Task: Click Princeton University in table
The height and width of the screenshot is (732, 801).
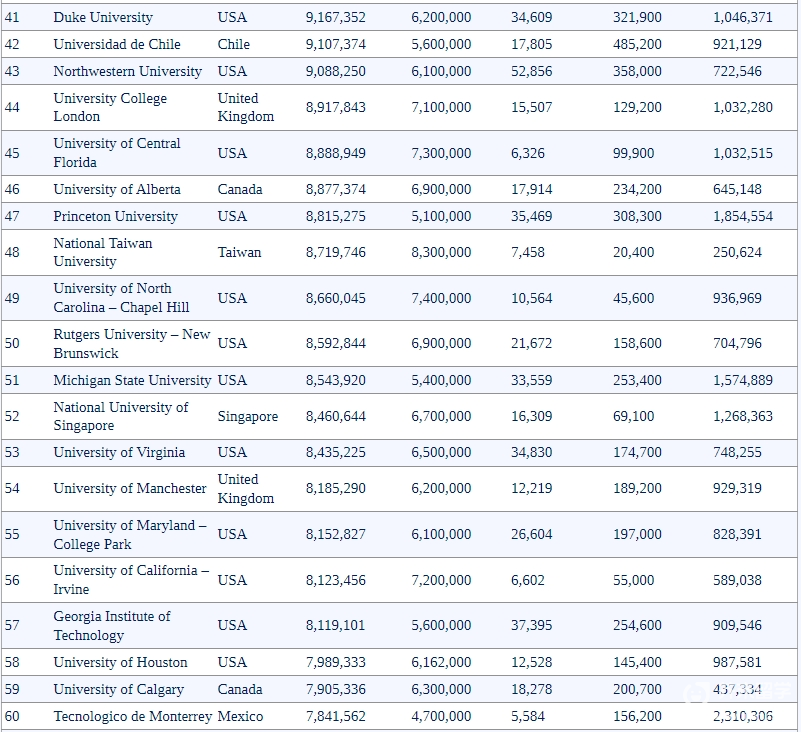Action: tap(115, 216)
